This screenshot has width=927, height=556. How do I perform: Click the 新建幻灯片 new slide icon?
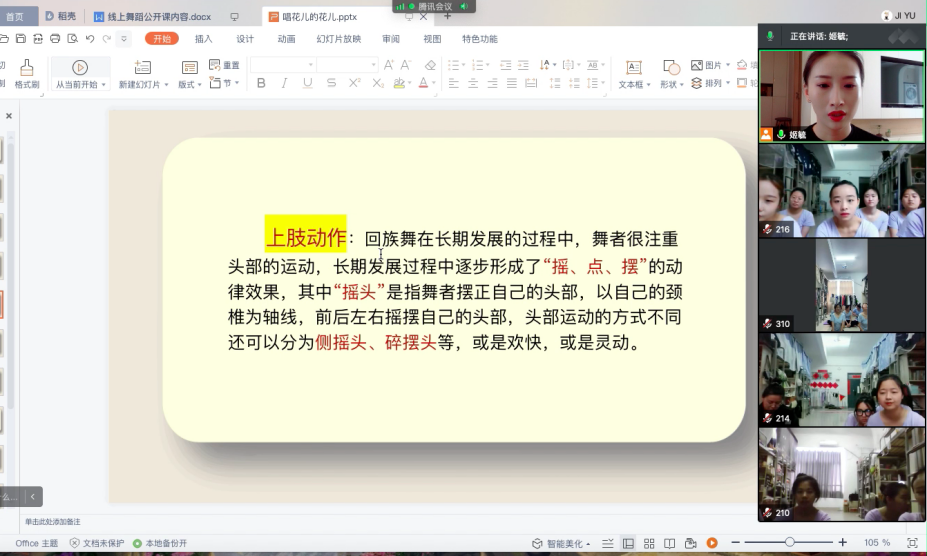tap(143, 67)
